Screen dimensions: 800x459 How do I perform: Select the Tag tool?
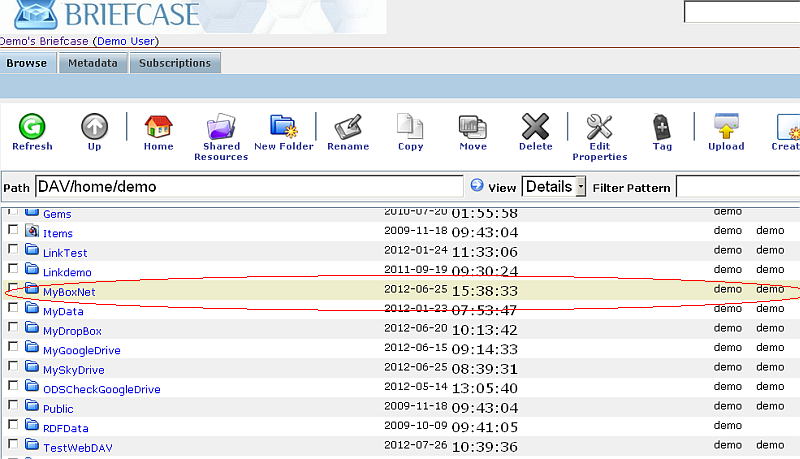(x=662, y=127)
